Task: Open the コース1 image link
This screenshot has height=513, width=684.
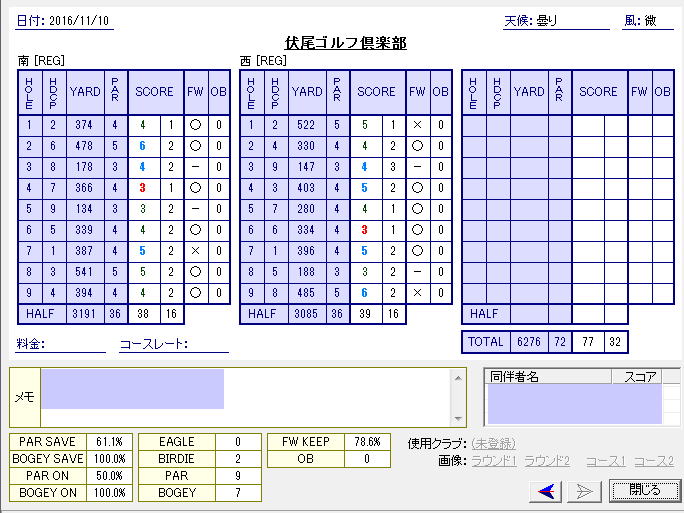Action: point(606,461)
